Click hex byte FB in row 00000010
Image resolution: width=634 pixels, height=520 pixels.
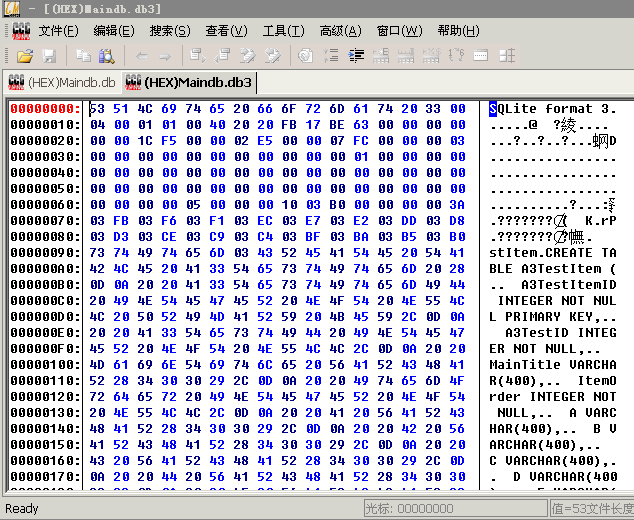tap(289, 125)
